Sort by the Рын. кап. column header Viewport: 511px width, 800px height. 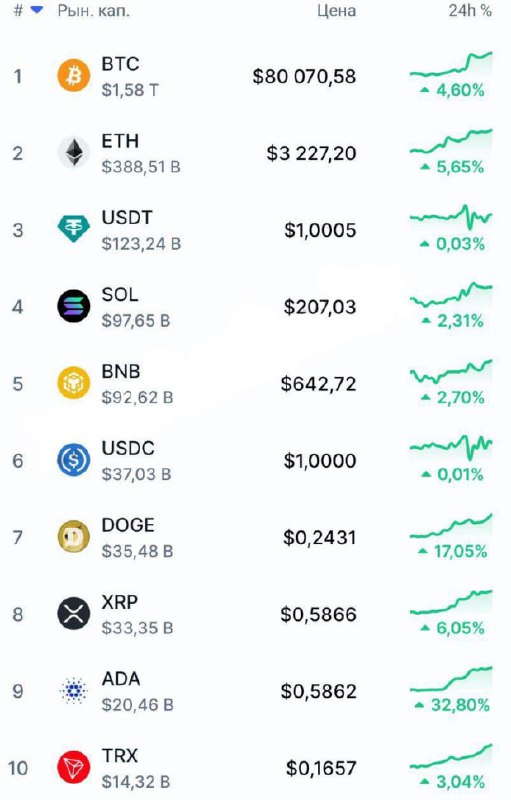pos(93,11)
